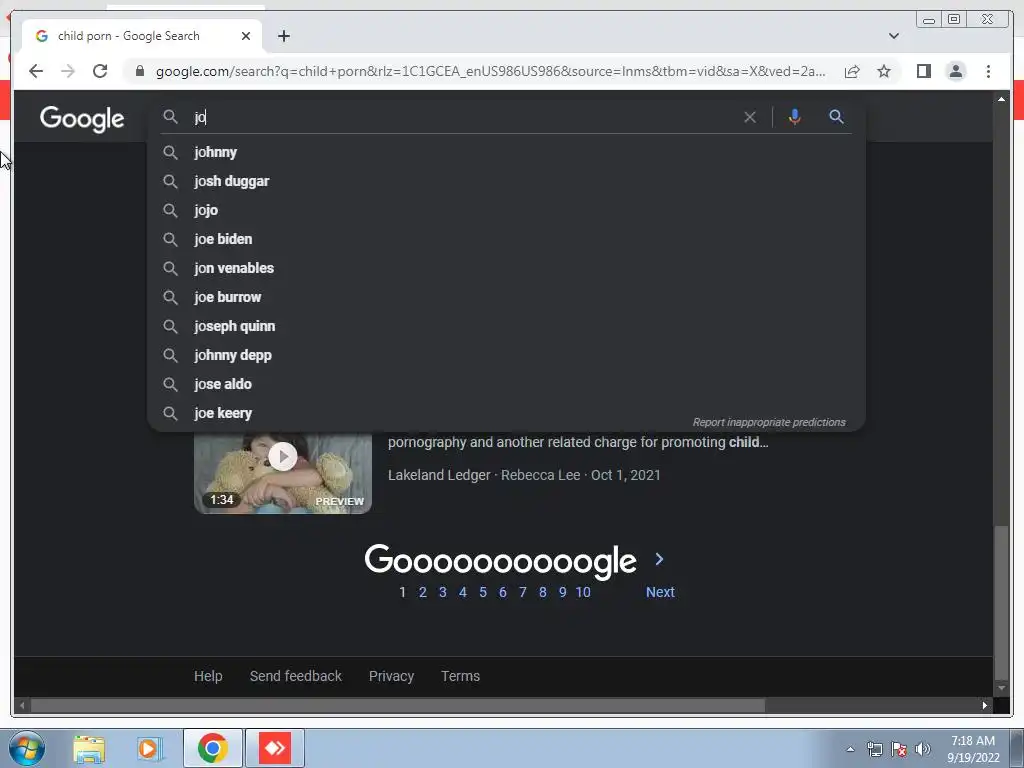Viewport: 1024px width, 768px height.
Task: Click the horizontal scrollbar thumb
Action: (398, 705)
